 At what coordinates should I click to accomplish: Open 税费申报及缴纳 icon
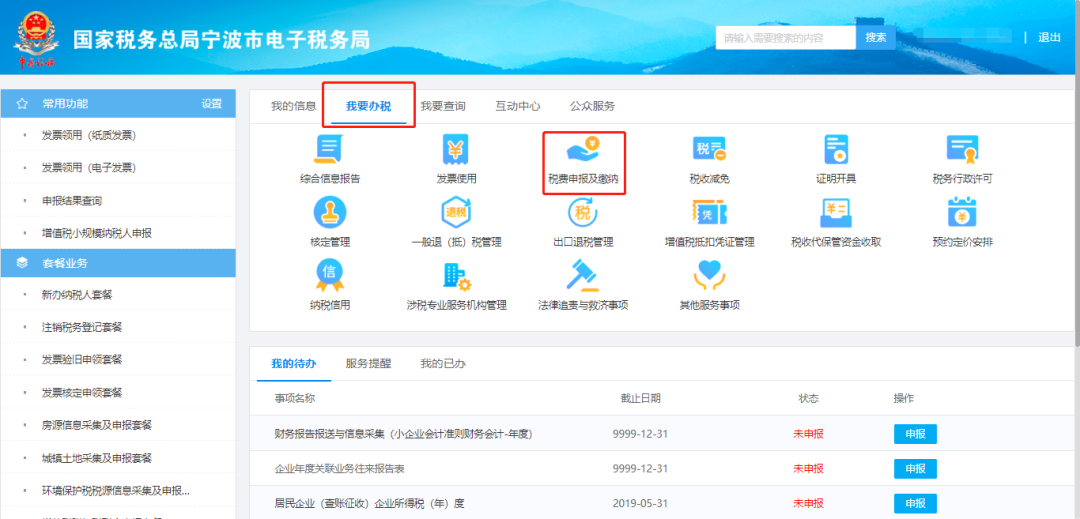(x=583, y=149)
